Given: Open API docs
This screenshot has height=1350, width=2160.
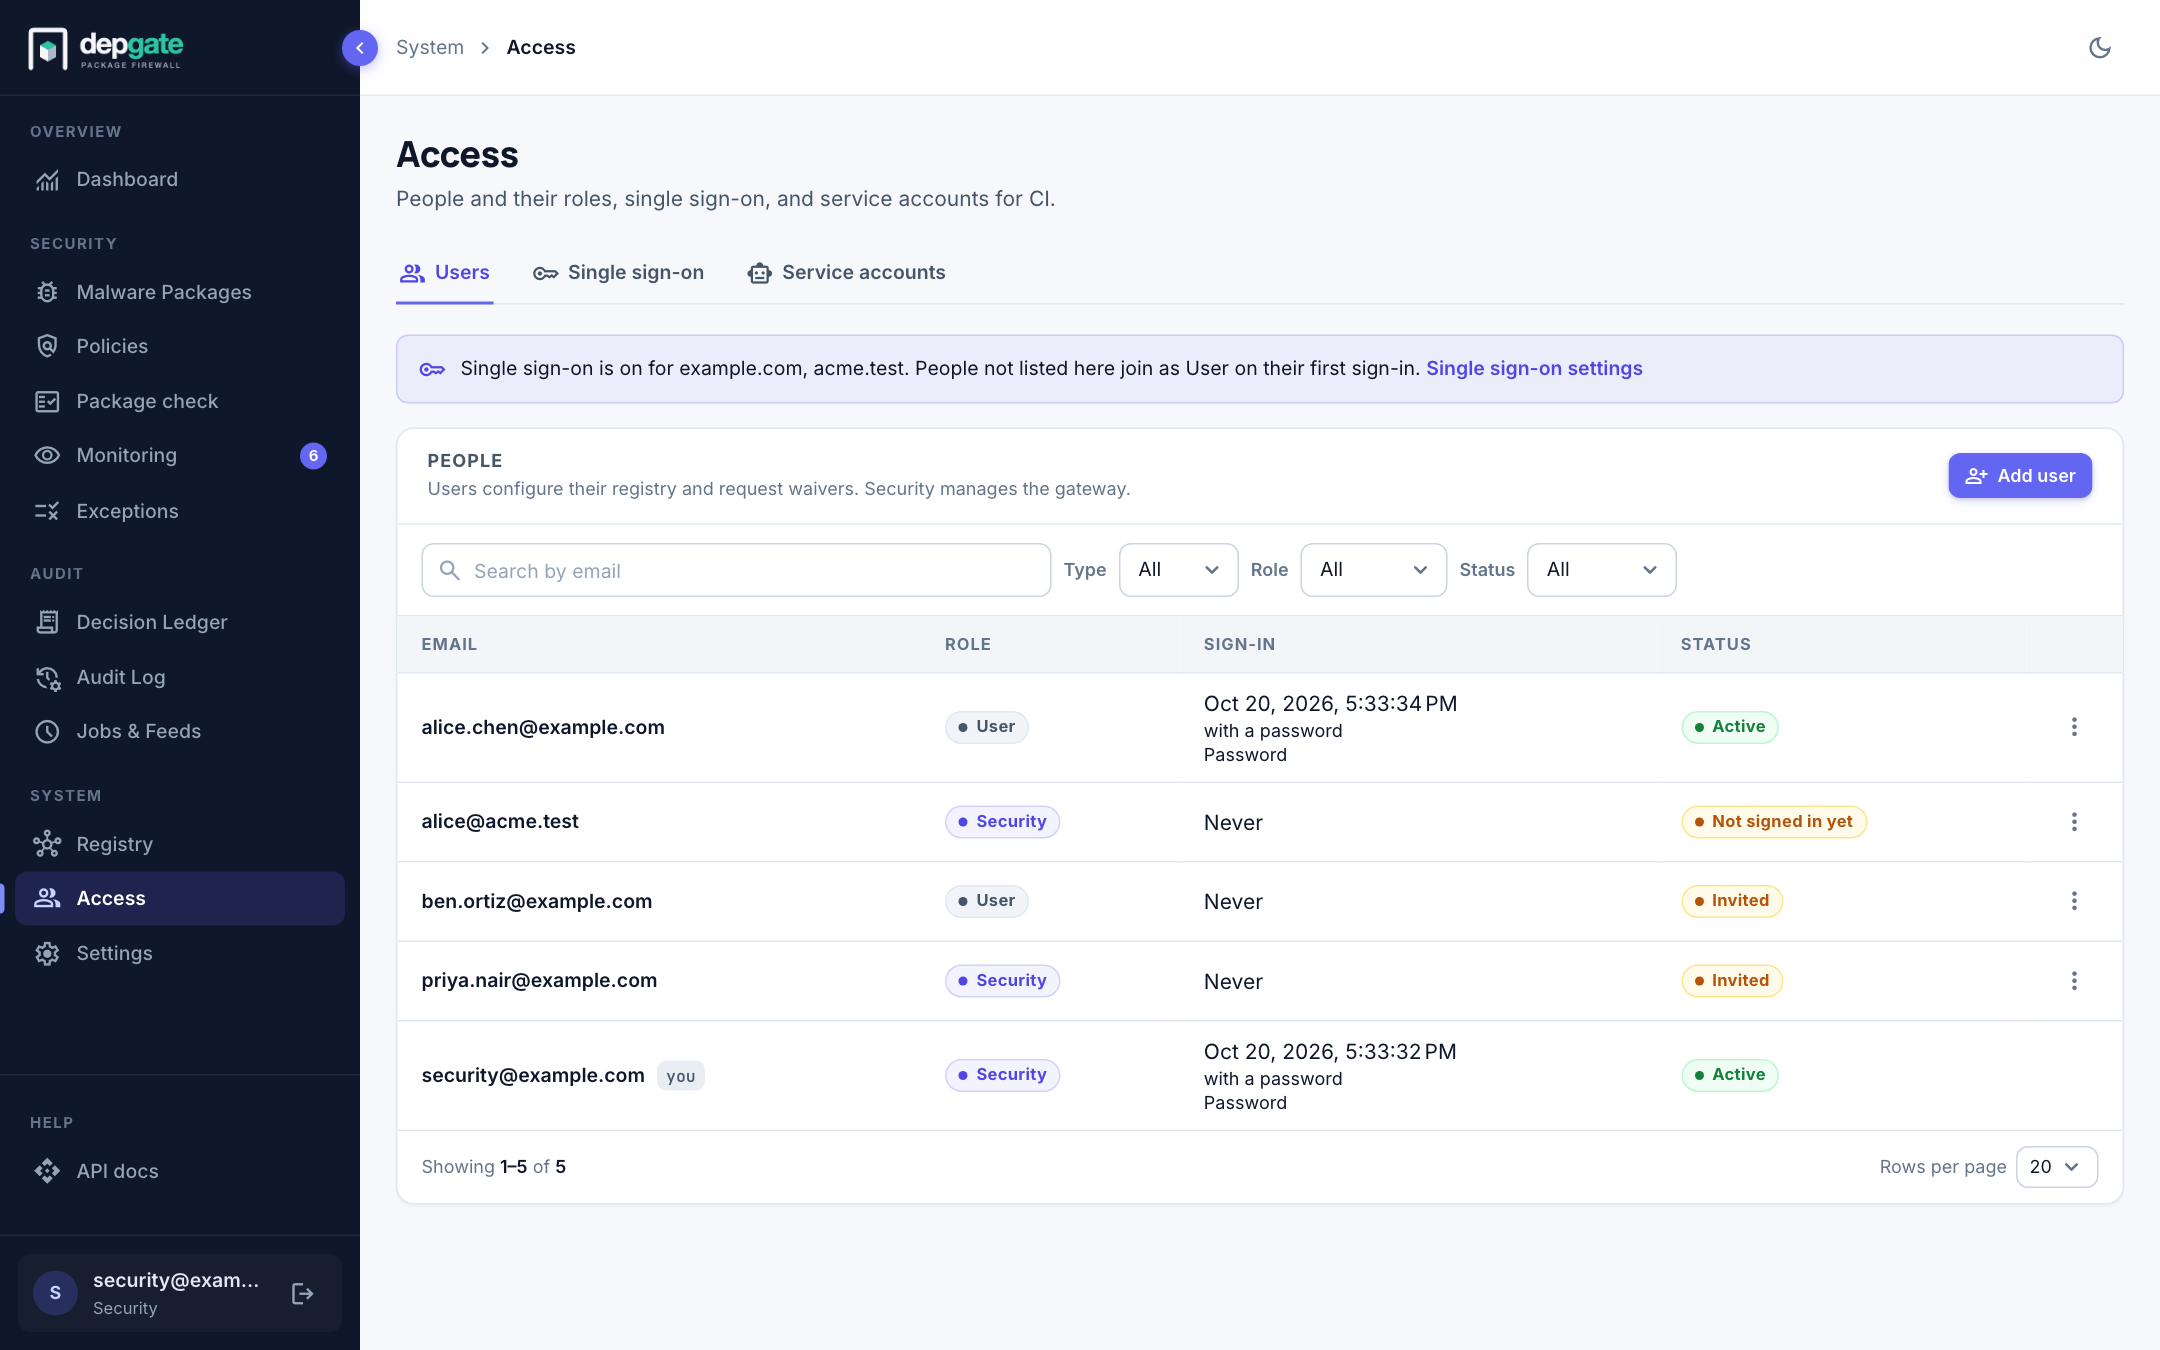Looking at the screenshot, I should point(180,1171).
